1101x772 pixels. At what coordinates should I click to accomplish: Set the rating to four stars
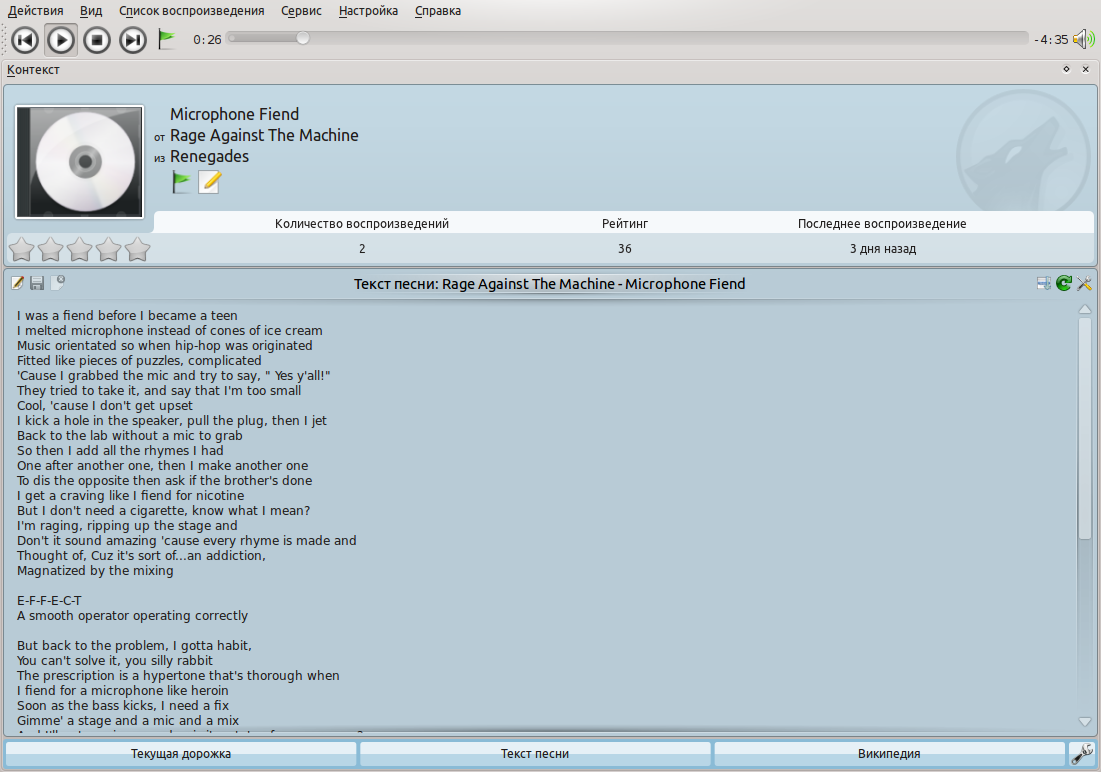(x=108, y=249)
